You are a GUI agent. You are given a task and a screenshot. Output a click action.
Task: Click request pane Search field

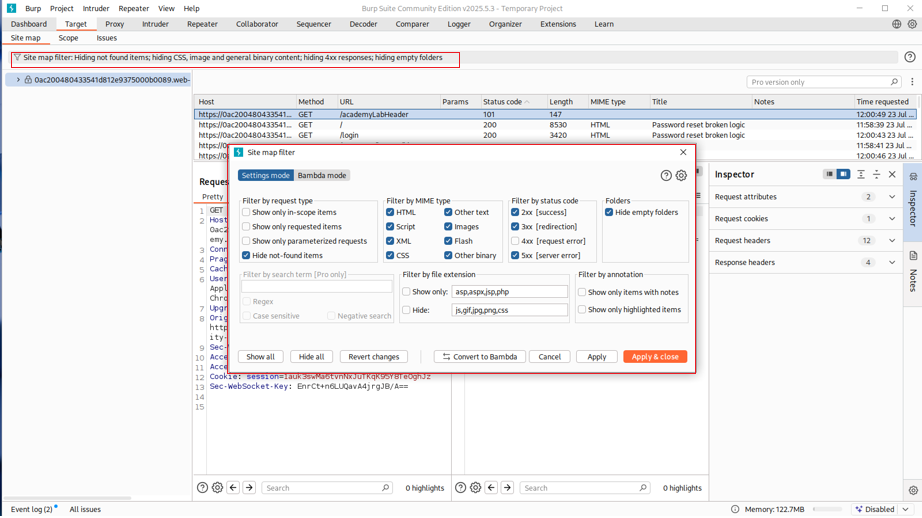pyautogui.click(x=326, y=487)
